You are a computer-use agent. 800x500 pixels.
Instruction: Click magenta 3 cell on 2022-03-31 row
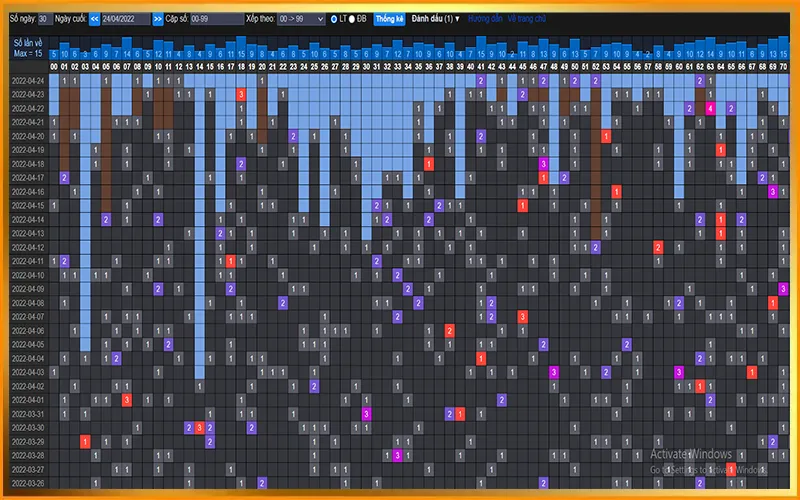[x=366, y=414]
